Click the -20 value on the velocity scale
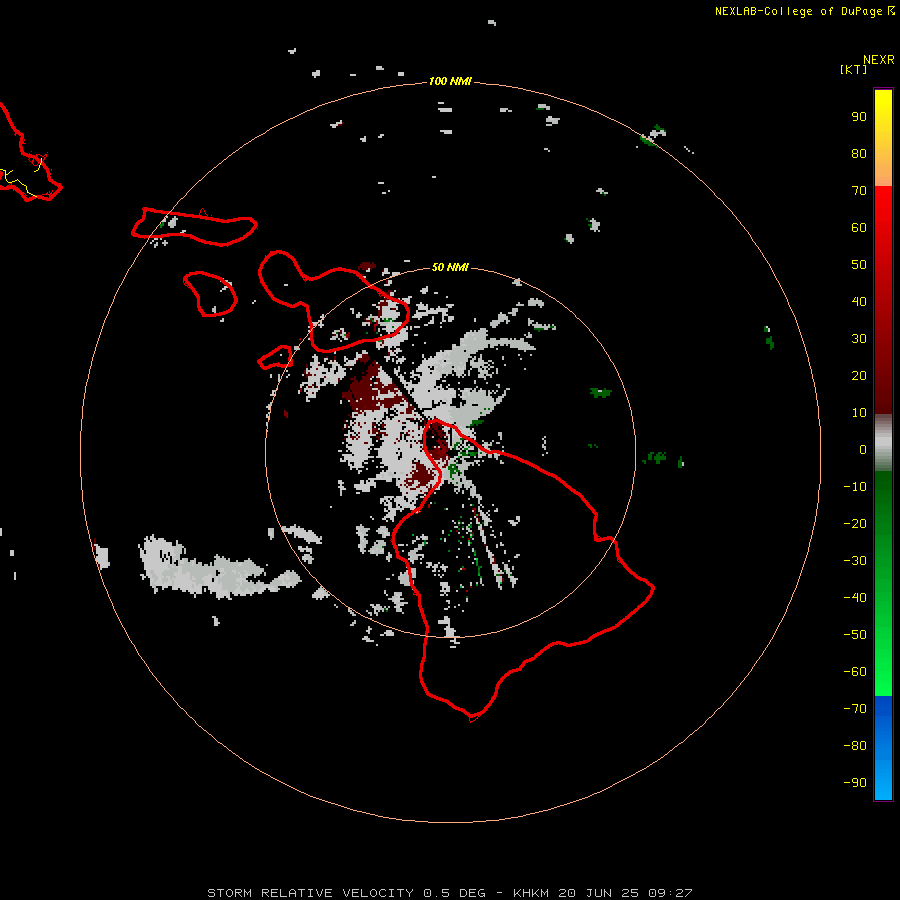 pos(855,523)
